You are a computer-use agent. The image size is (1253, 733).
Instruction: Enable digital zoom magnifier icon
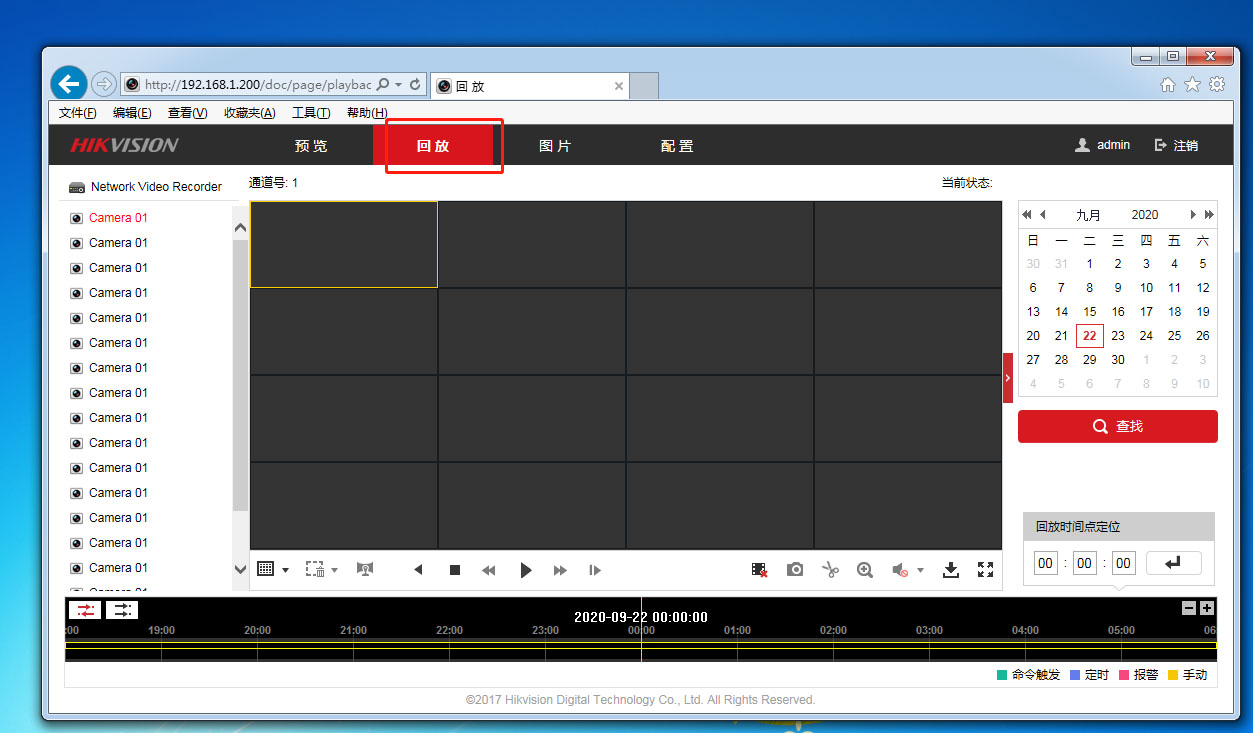(x=865, y=570)
